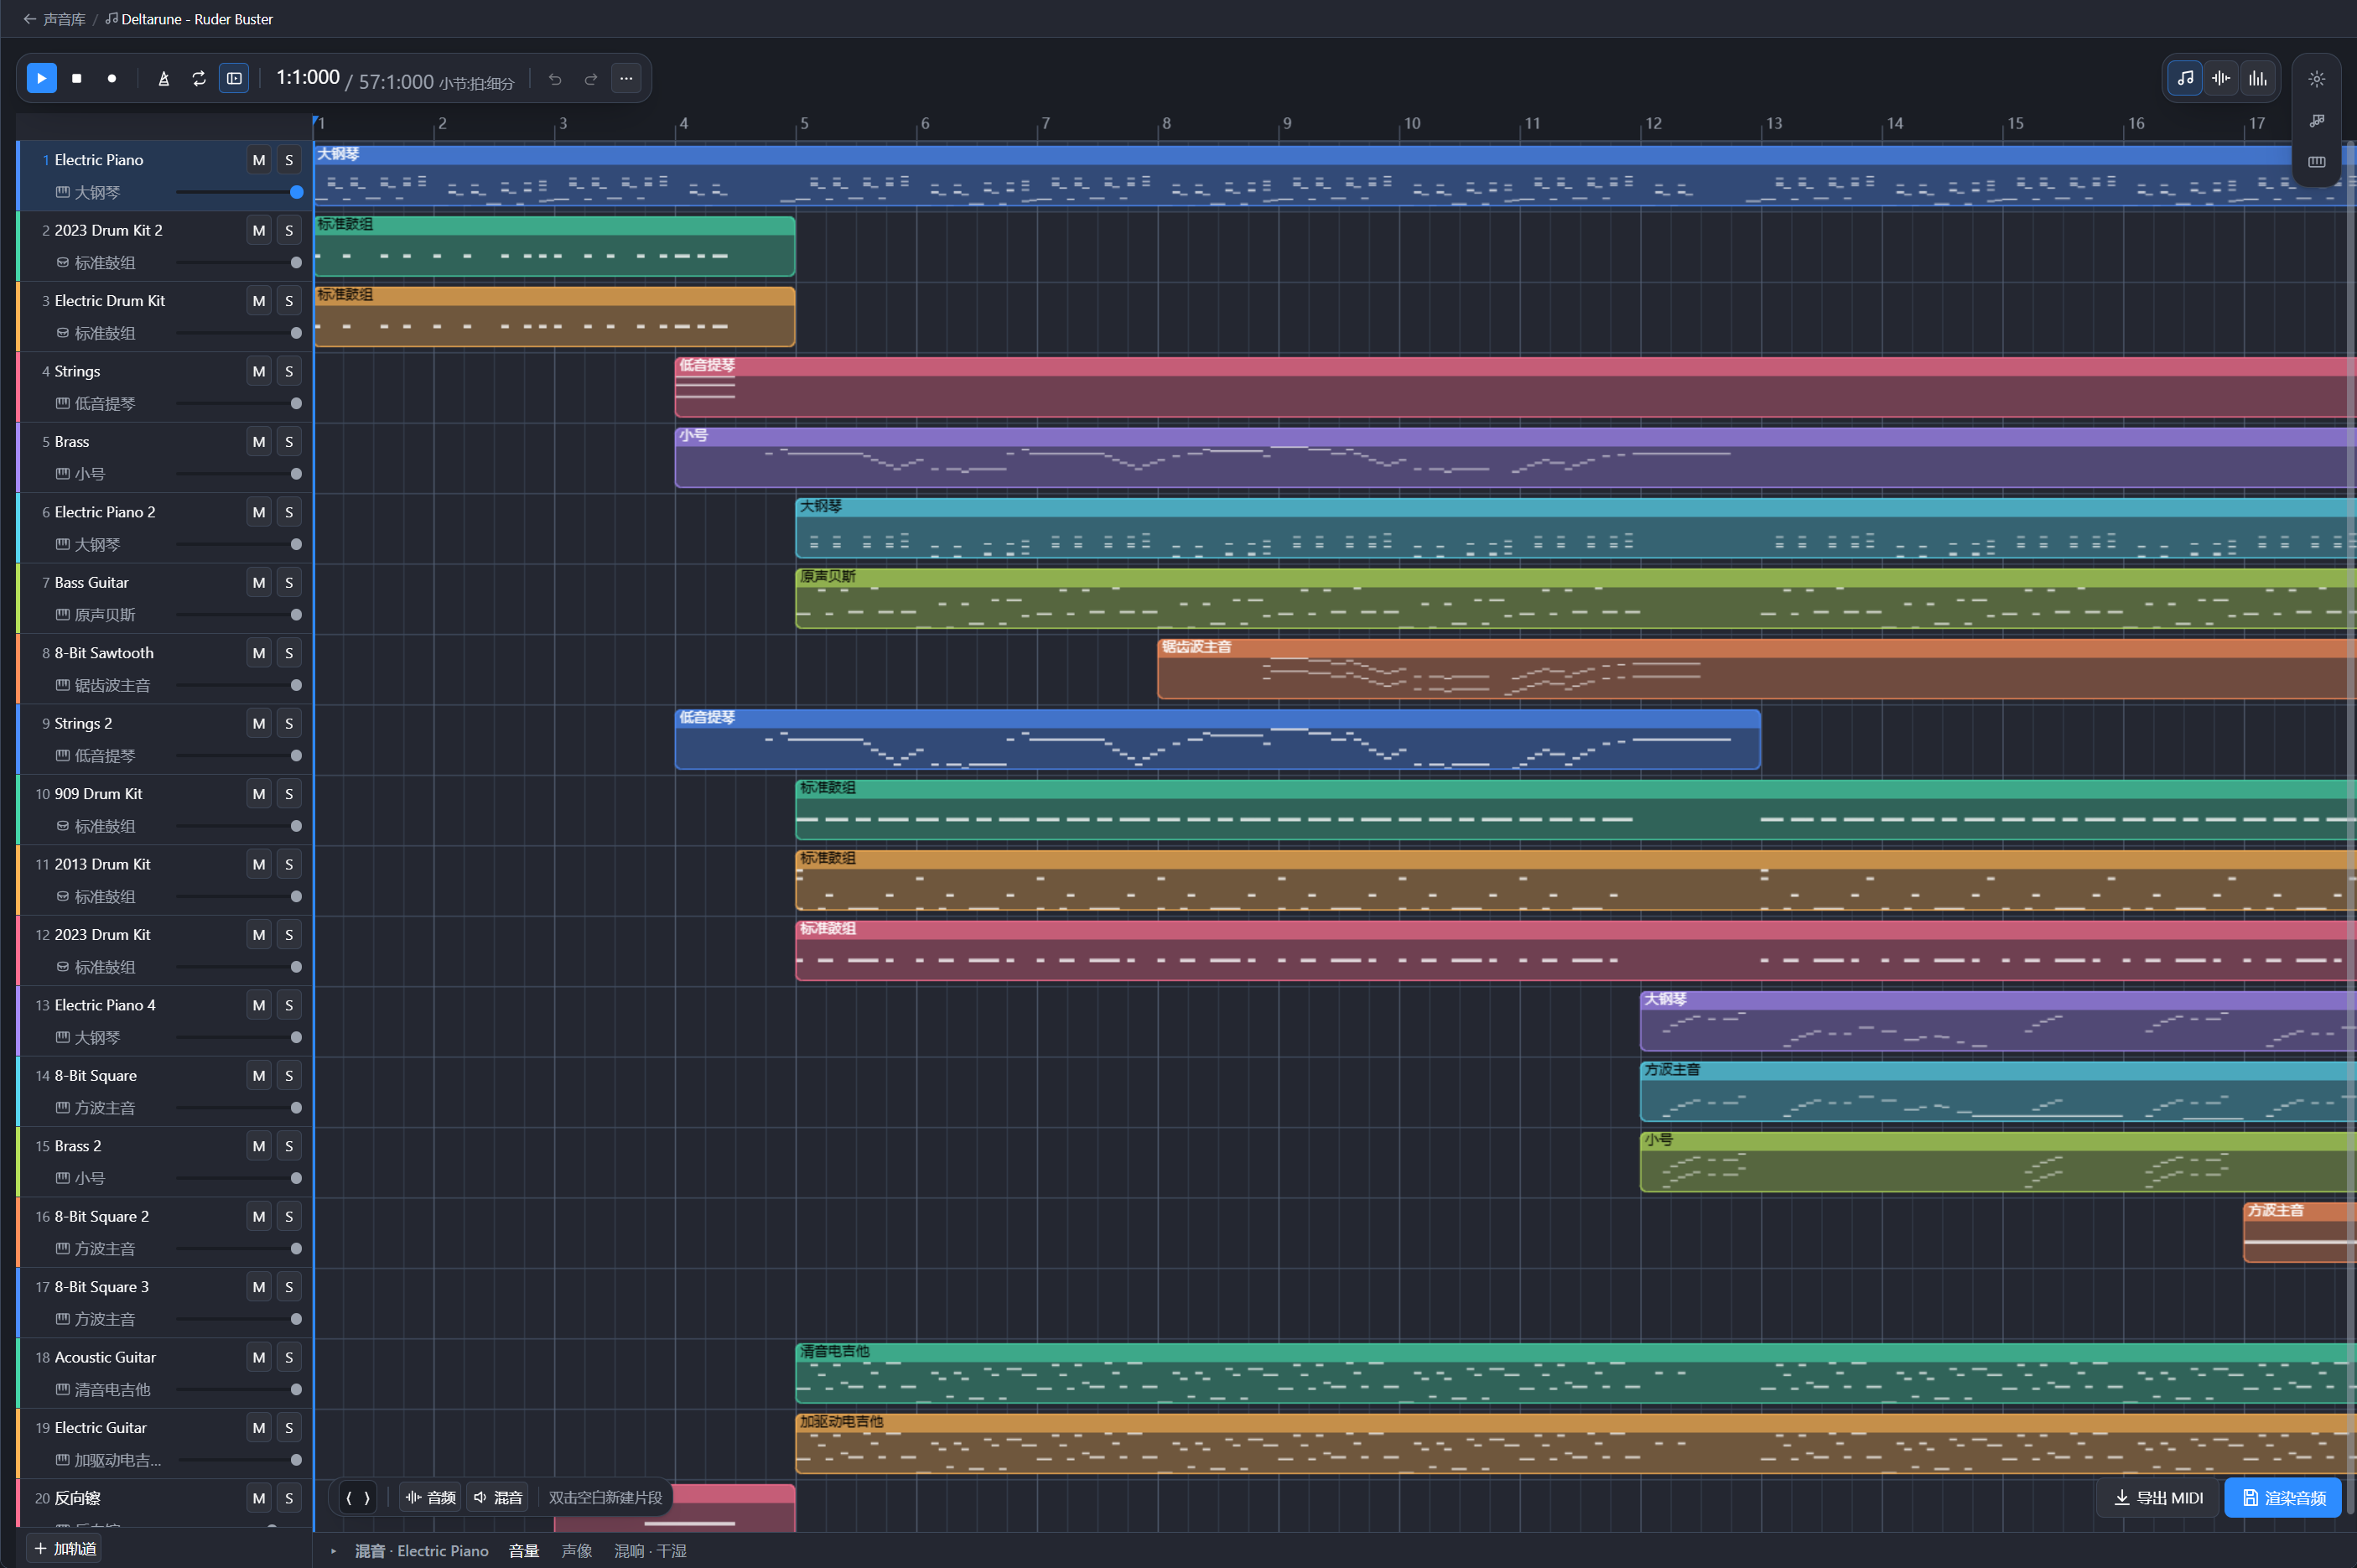
Task: Mute the 2023 Drum Kit 2 track
Action: (x=259, y=230)
